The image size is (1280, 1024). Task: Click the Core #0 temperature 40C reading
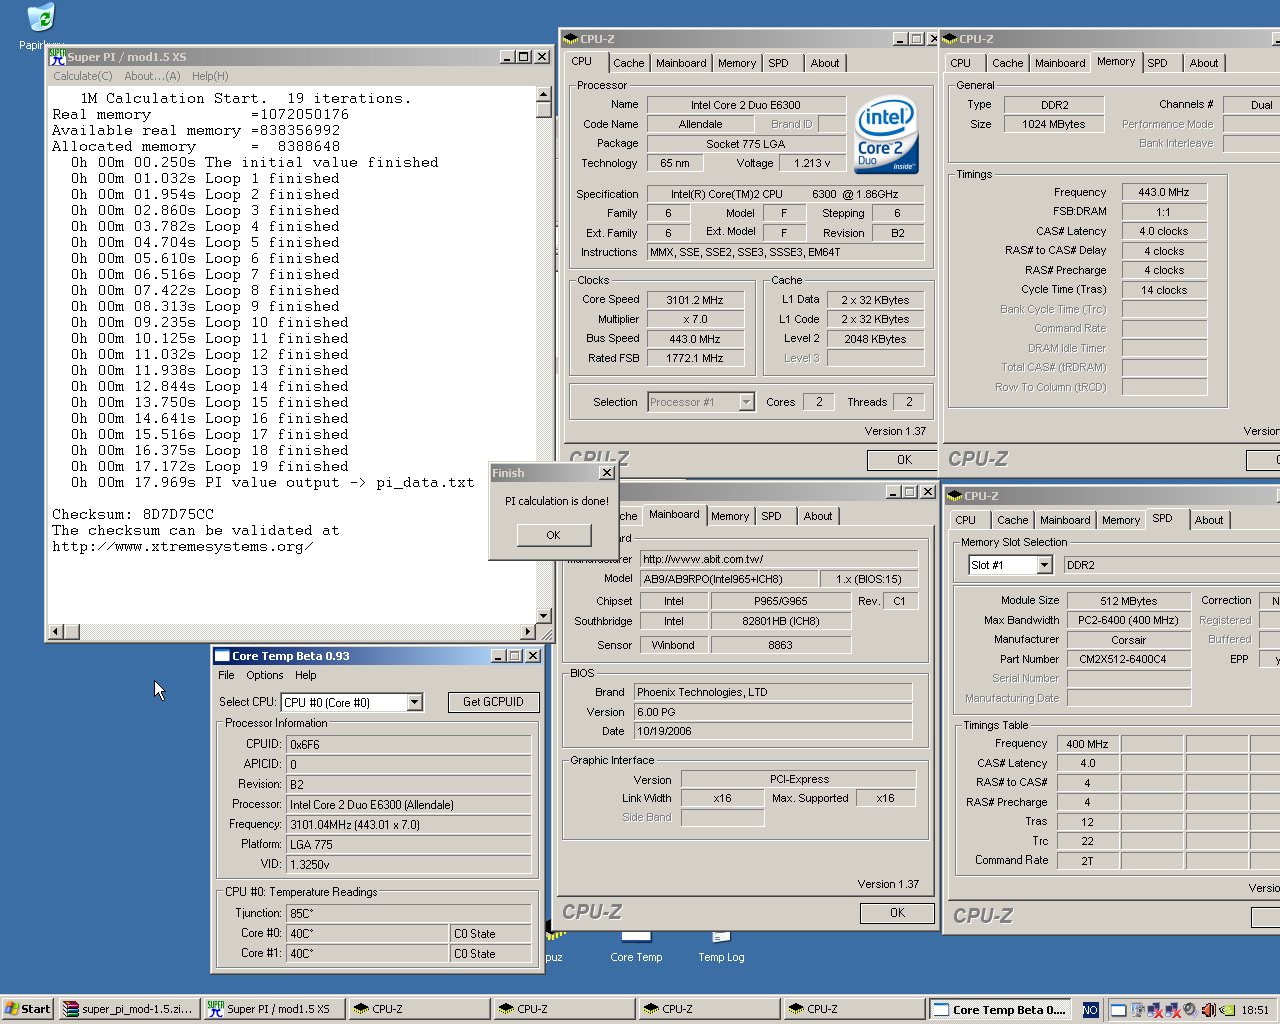point(367,933)
